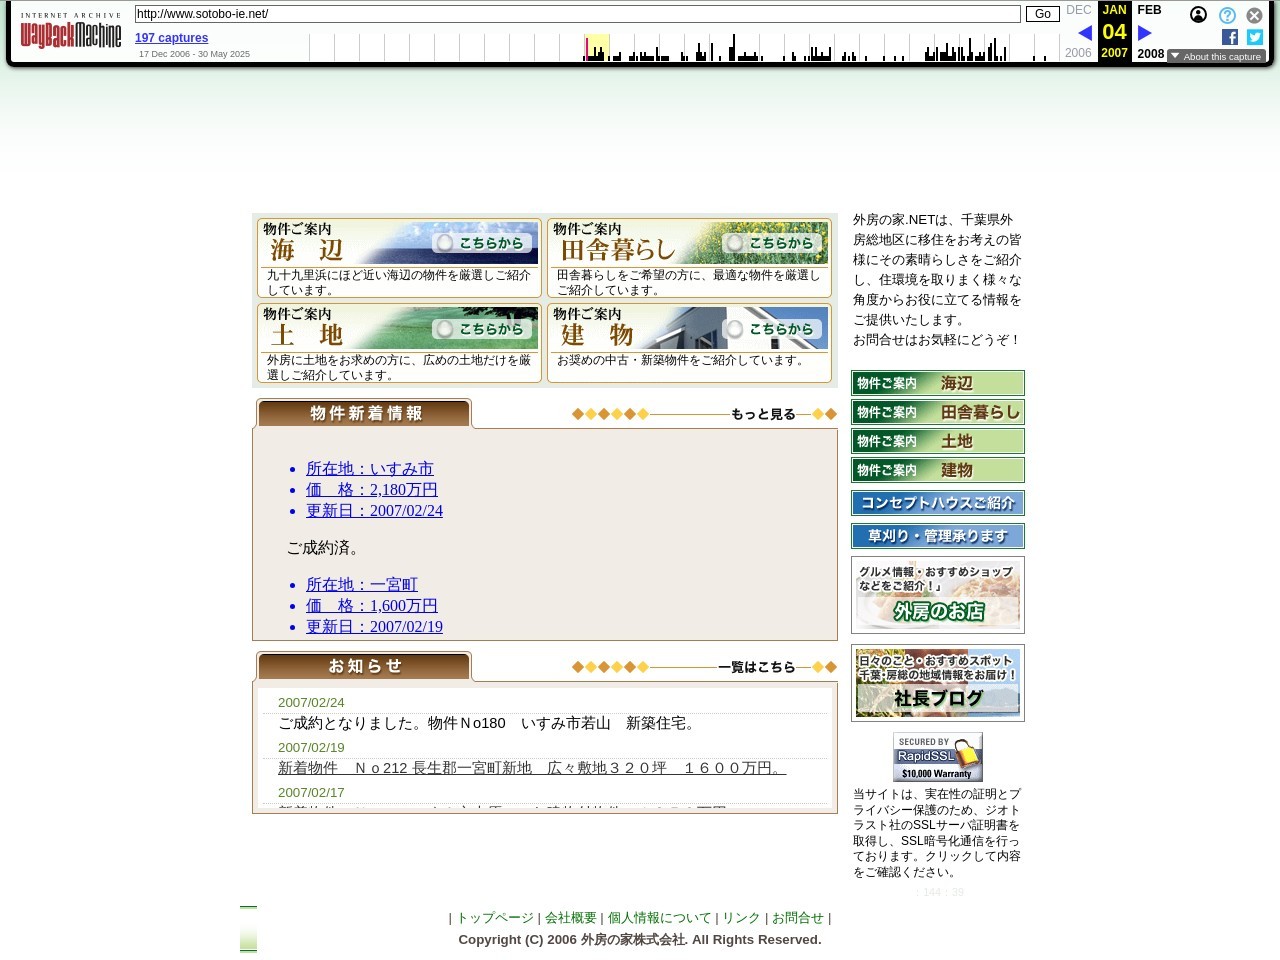Open the footer 個人情報について link
1280x960 pixels.
point(660,918)
